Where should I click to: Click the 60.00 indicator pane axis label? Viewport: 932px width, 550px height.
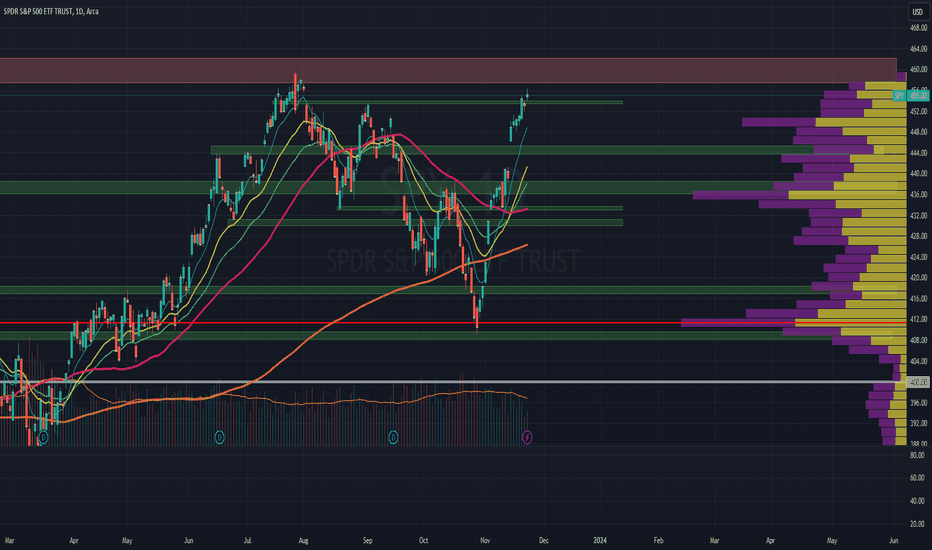[x=917, y=477]
